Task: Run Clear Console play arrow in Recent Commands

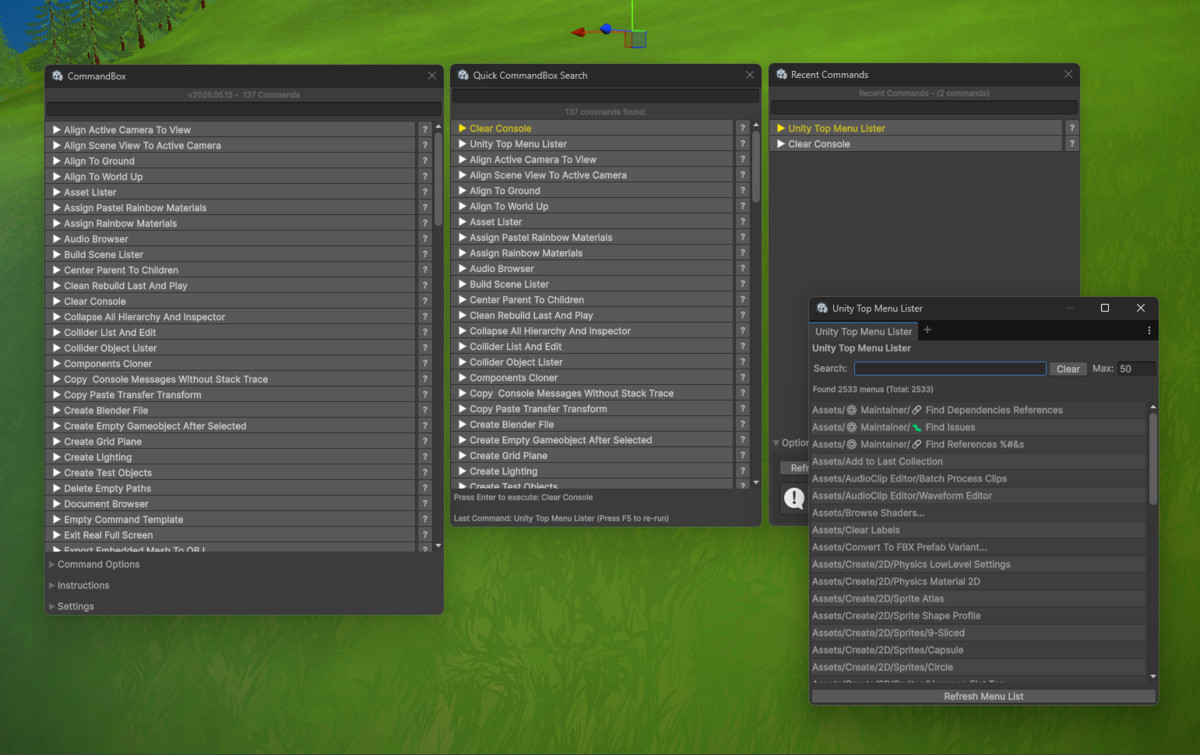Action: pyautogui.click(x=781, y=144)
